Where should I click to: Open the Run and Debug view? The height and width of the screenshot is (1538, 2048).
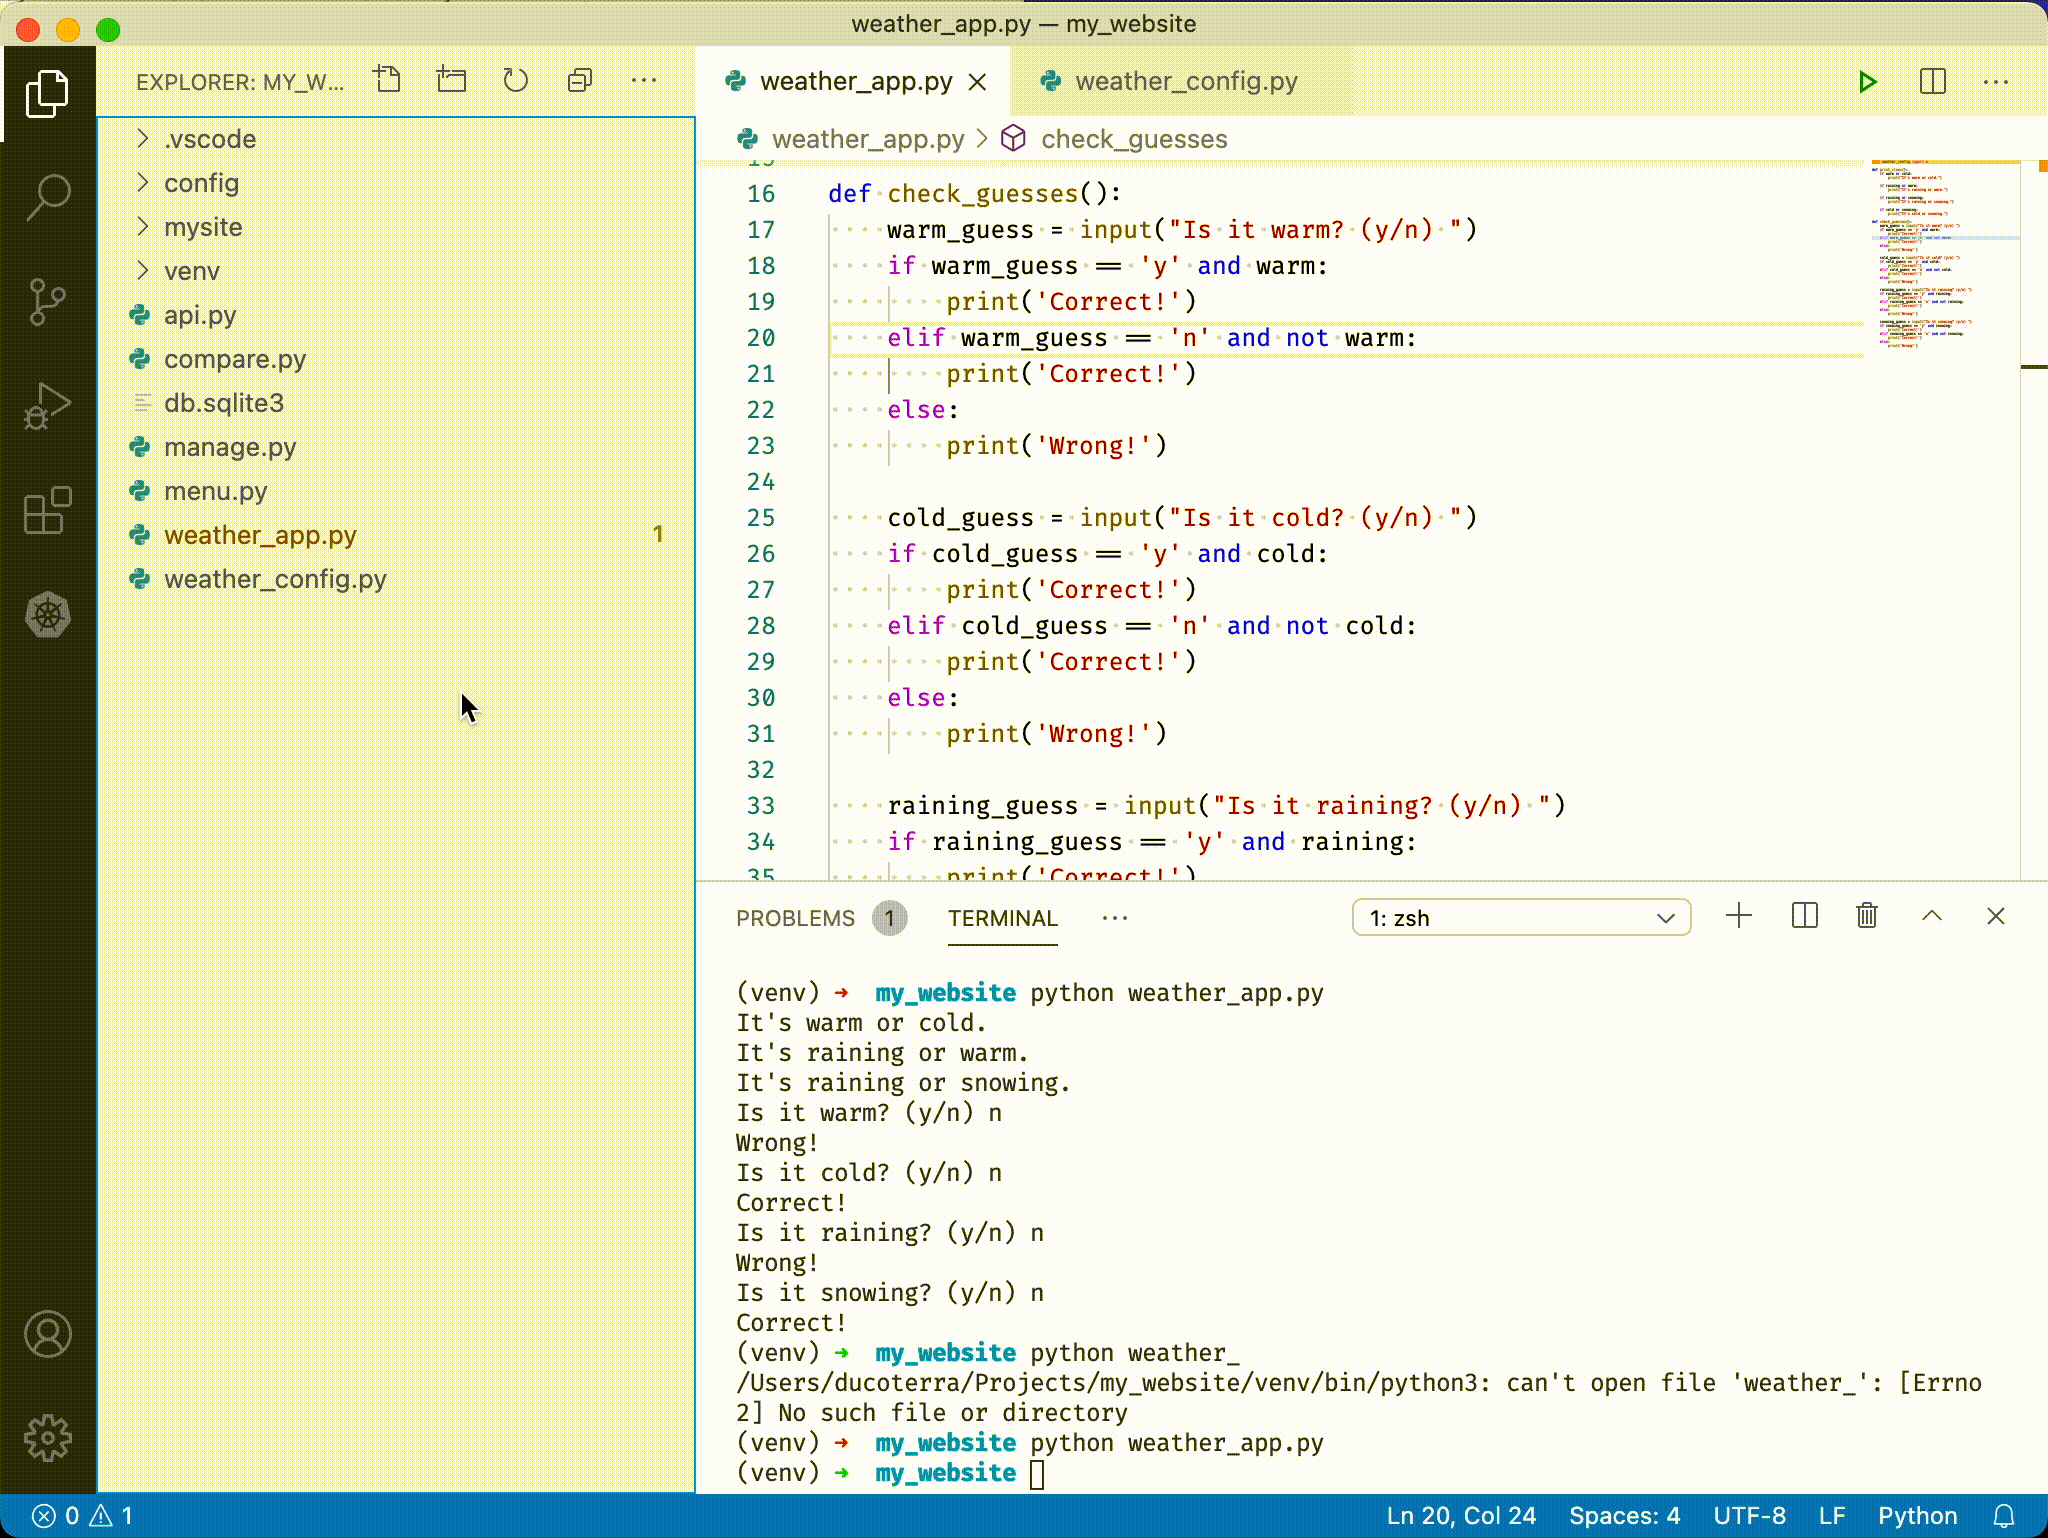(47, 406)
